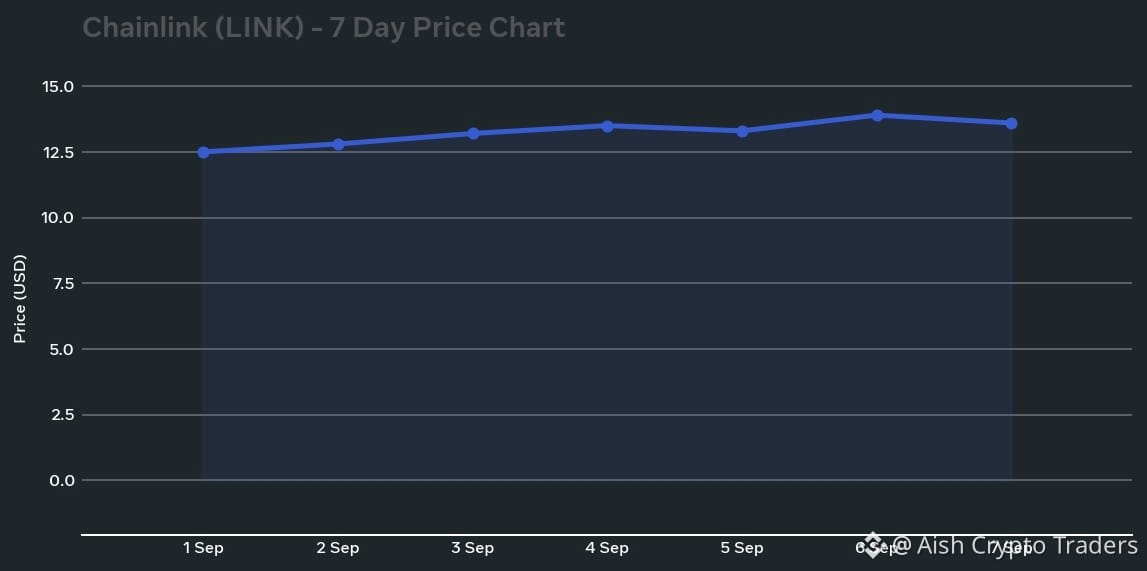This screenshot has height=571, width=1147.
Task: Select the 3 Sep data point
Action: click(x=473, y=134)
